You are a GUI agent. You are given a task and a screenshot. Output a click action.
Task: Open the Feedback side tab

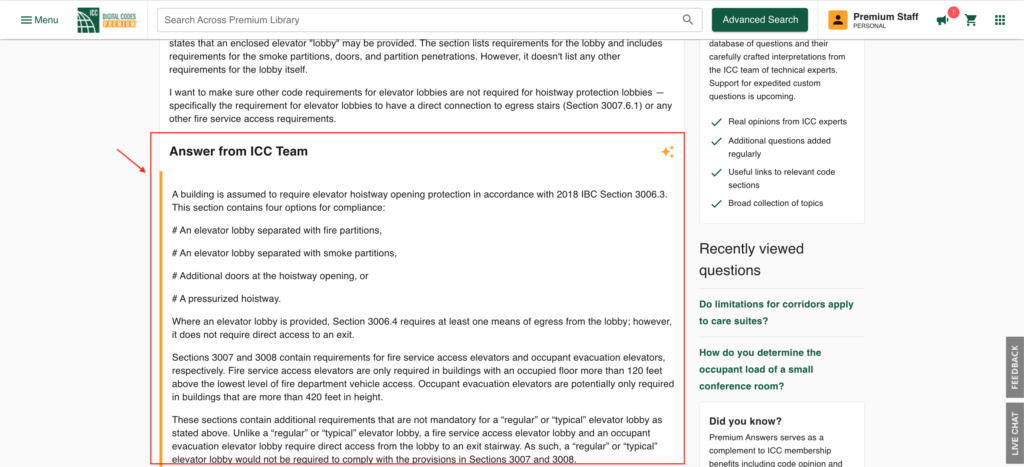pos(1015,367)
